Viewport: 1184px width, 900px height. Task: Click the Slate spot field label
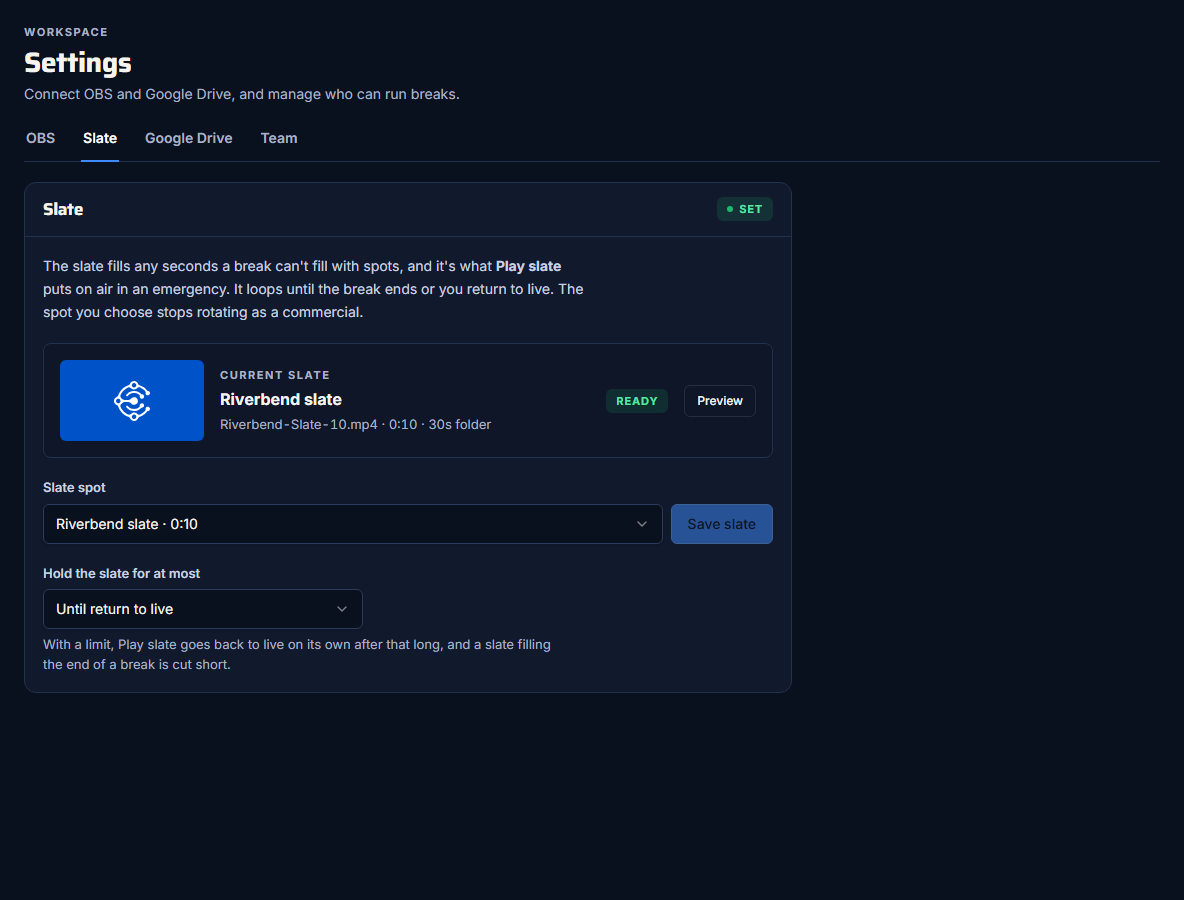pos(74,488)
